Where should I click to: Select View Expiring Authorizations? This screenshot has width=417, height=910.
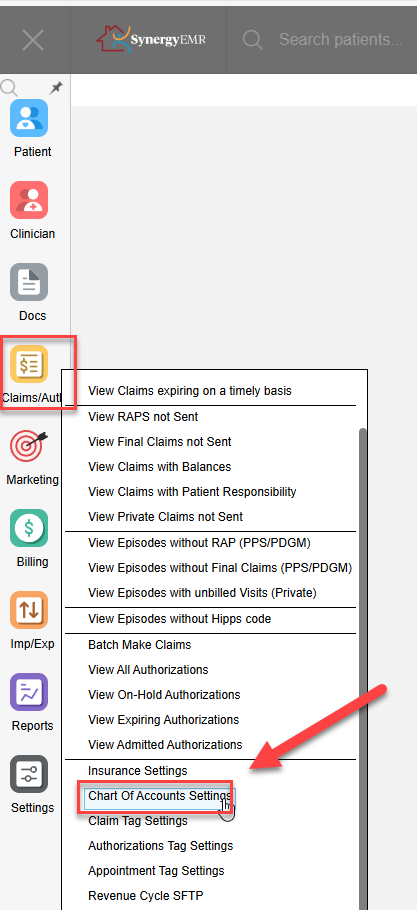(x=164, y=720)
